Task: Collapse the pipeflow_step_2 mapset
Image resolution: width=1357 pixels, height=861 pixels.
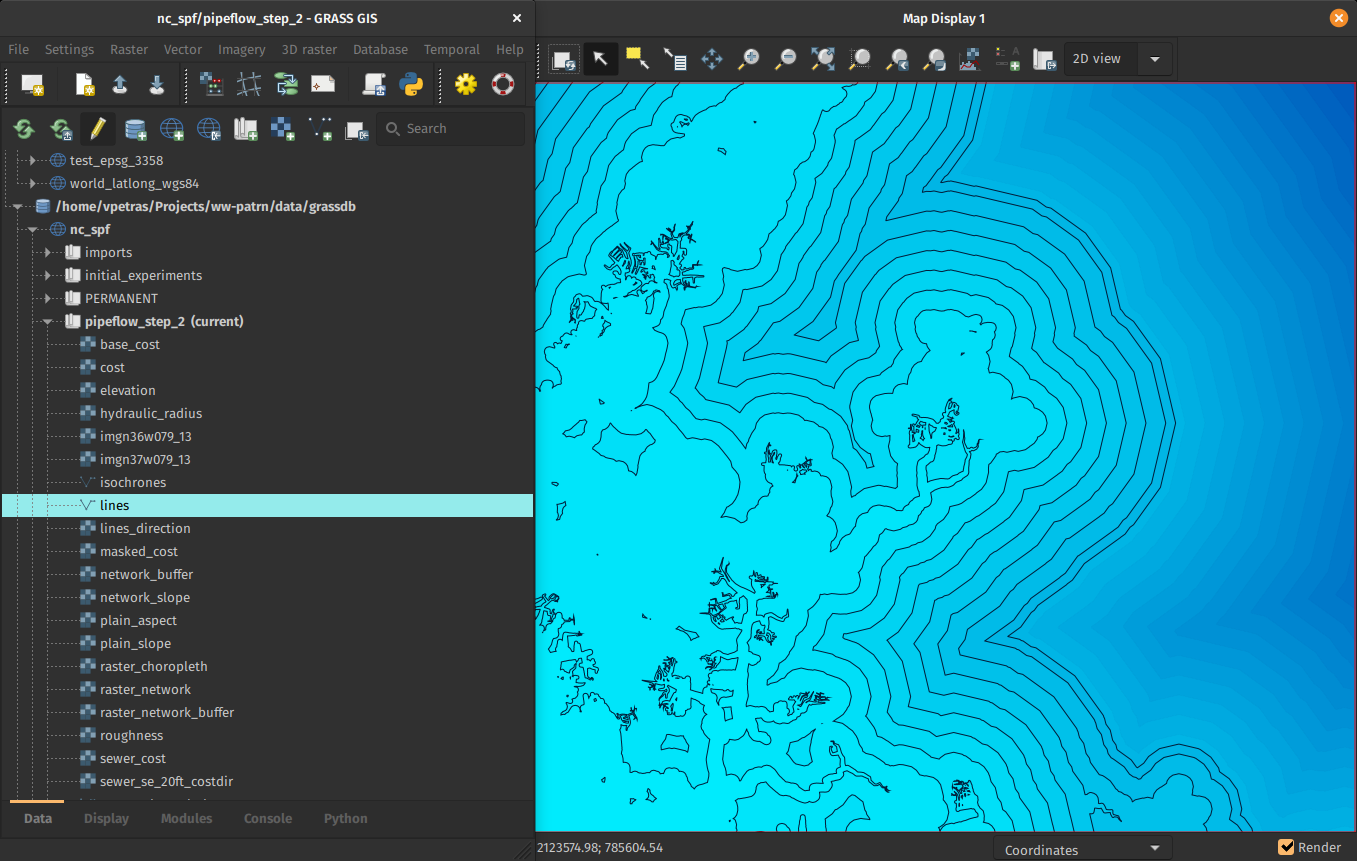Action: coord(47,322)
